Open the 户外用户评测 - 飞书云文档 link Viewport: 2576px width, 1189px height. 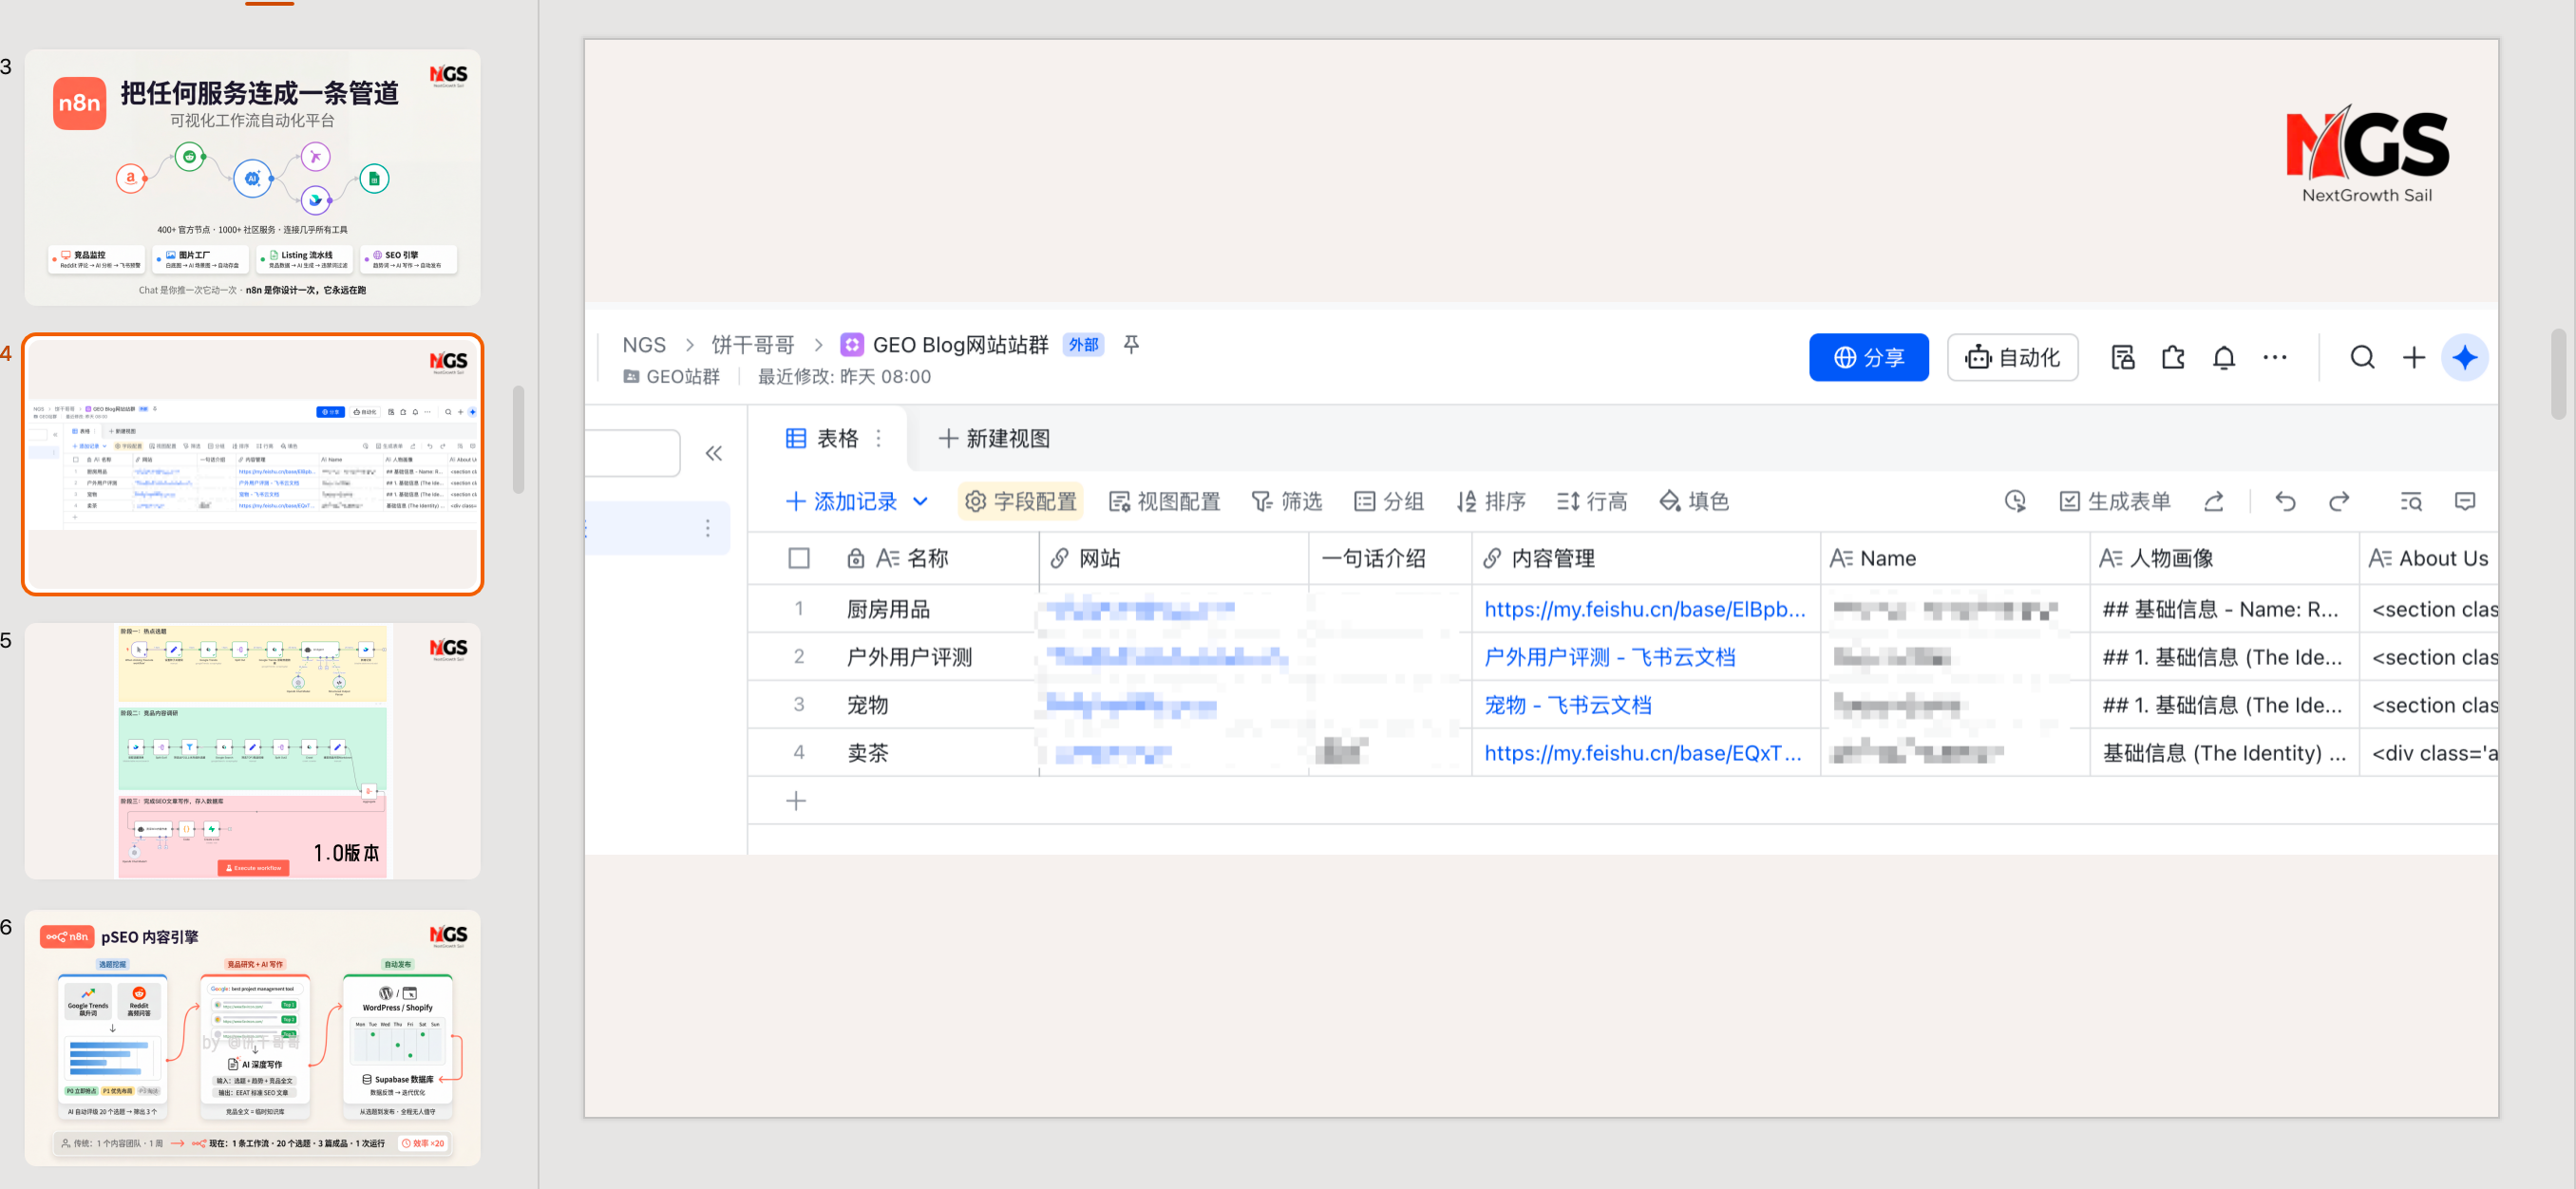point(1609,657)
